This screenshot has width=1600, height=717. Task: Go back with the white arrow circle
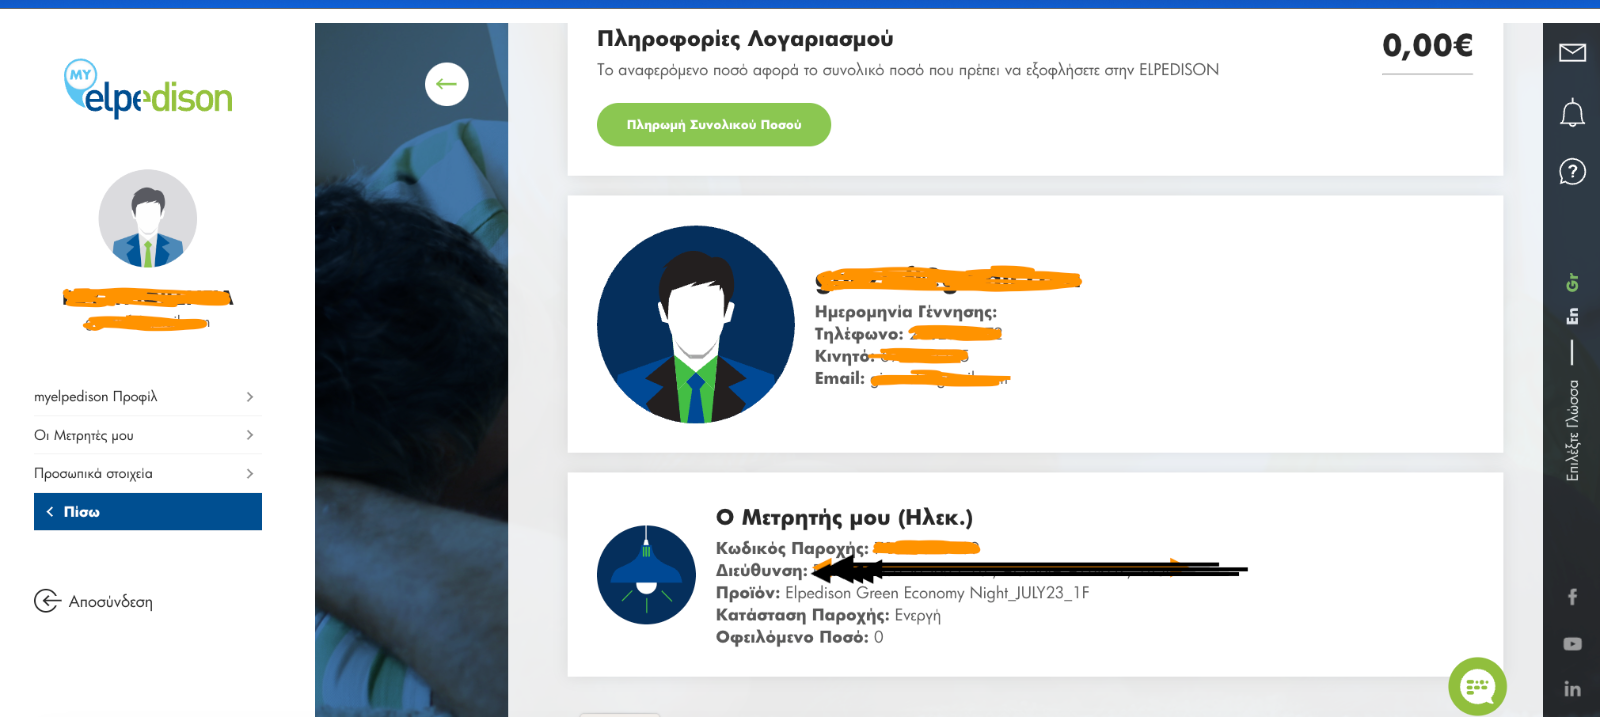(x=447, y=84)
